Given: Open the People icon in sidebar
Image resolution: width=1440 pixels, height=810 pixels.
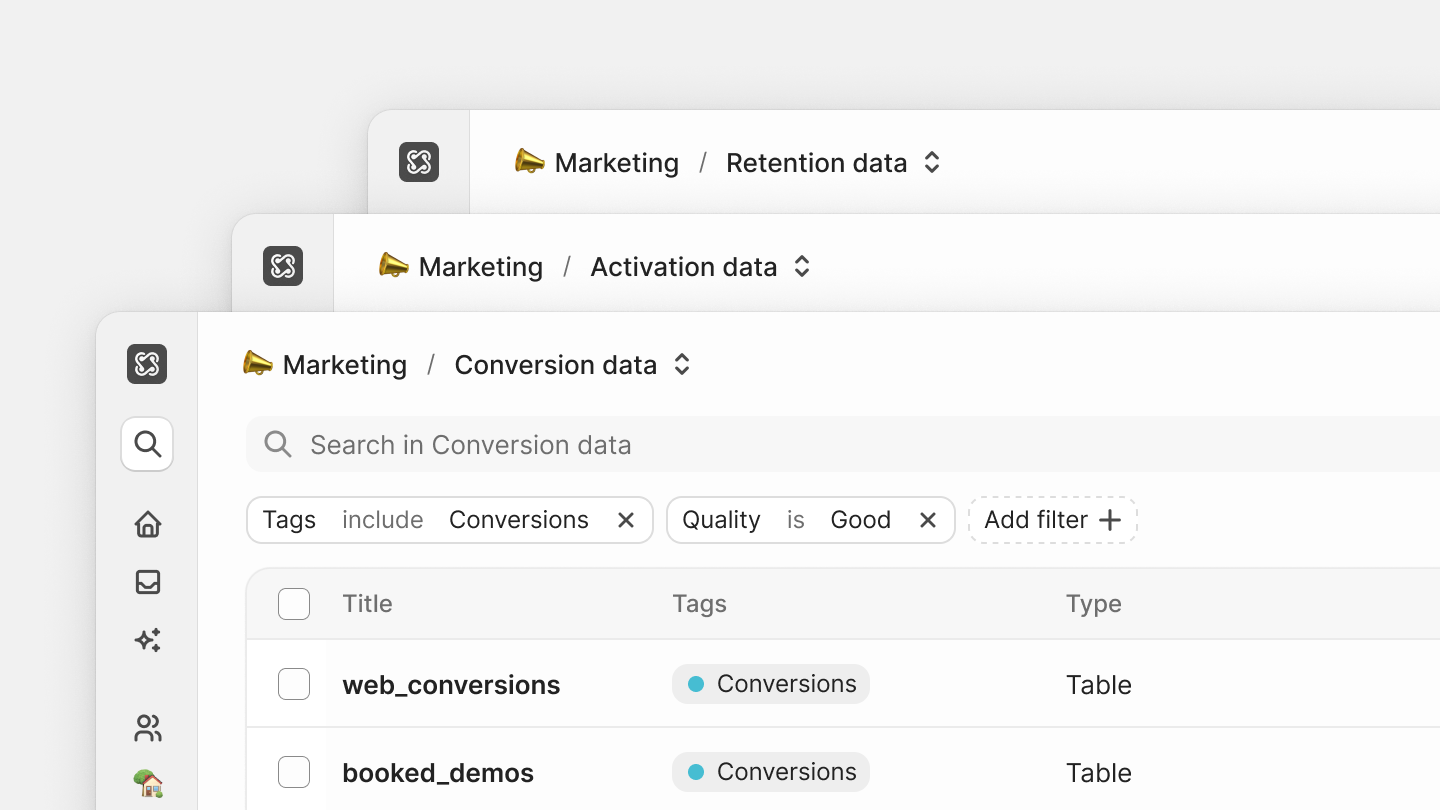Looking at the screenshot, I should (x=148, y=728).
